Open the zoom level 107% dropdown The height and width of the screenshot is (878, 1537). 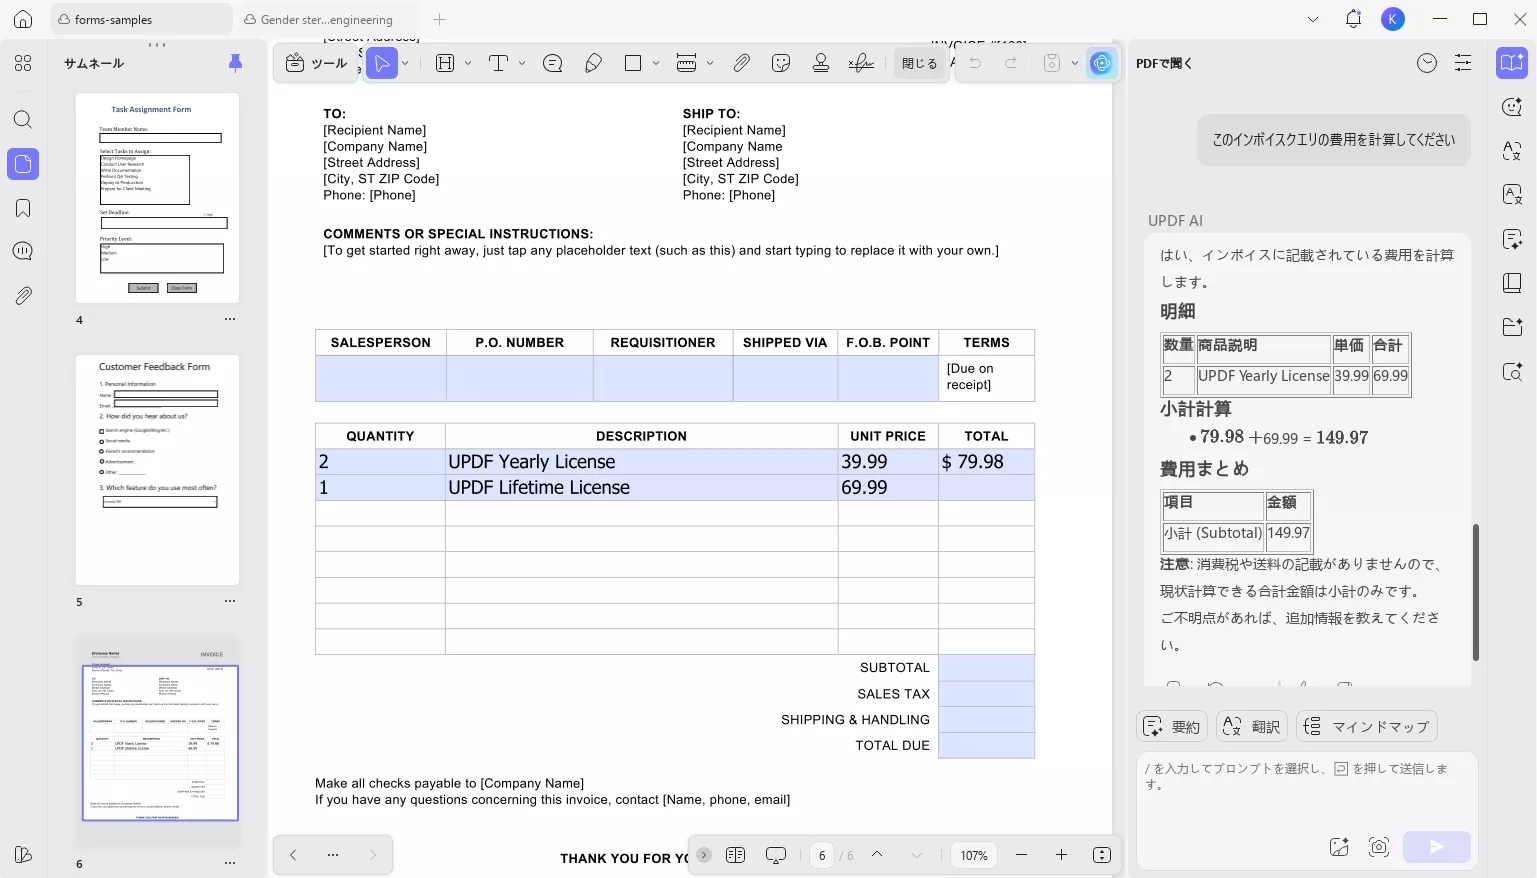(x=973, y=855)
